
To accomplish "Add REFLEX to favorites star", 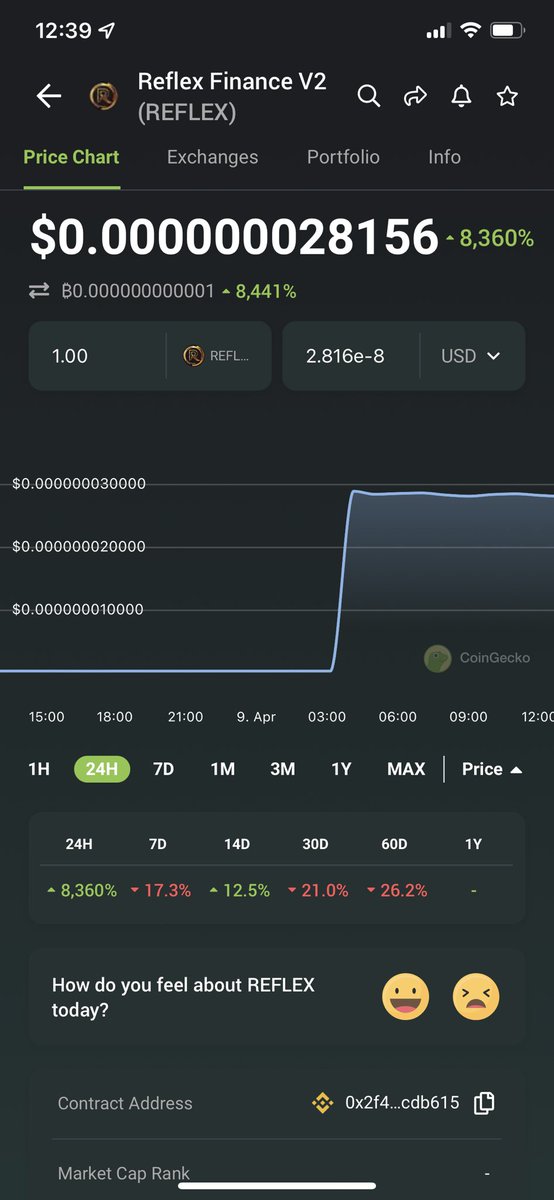I will (507, 96).
